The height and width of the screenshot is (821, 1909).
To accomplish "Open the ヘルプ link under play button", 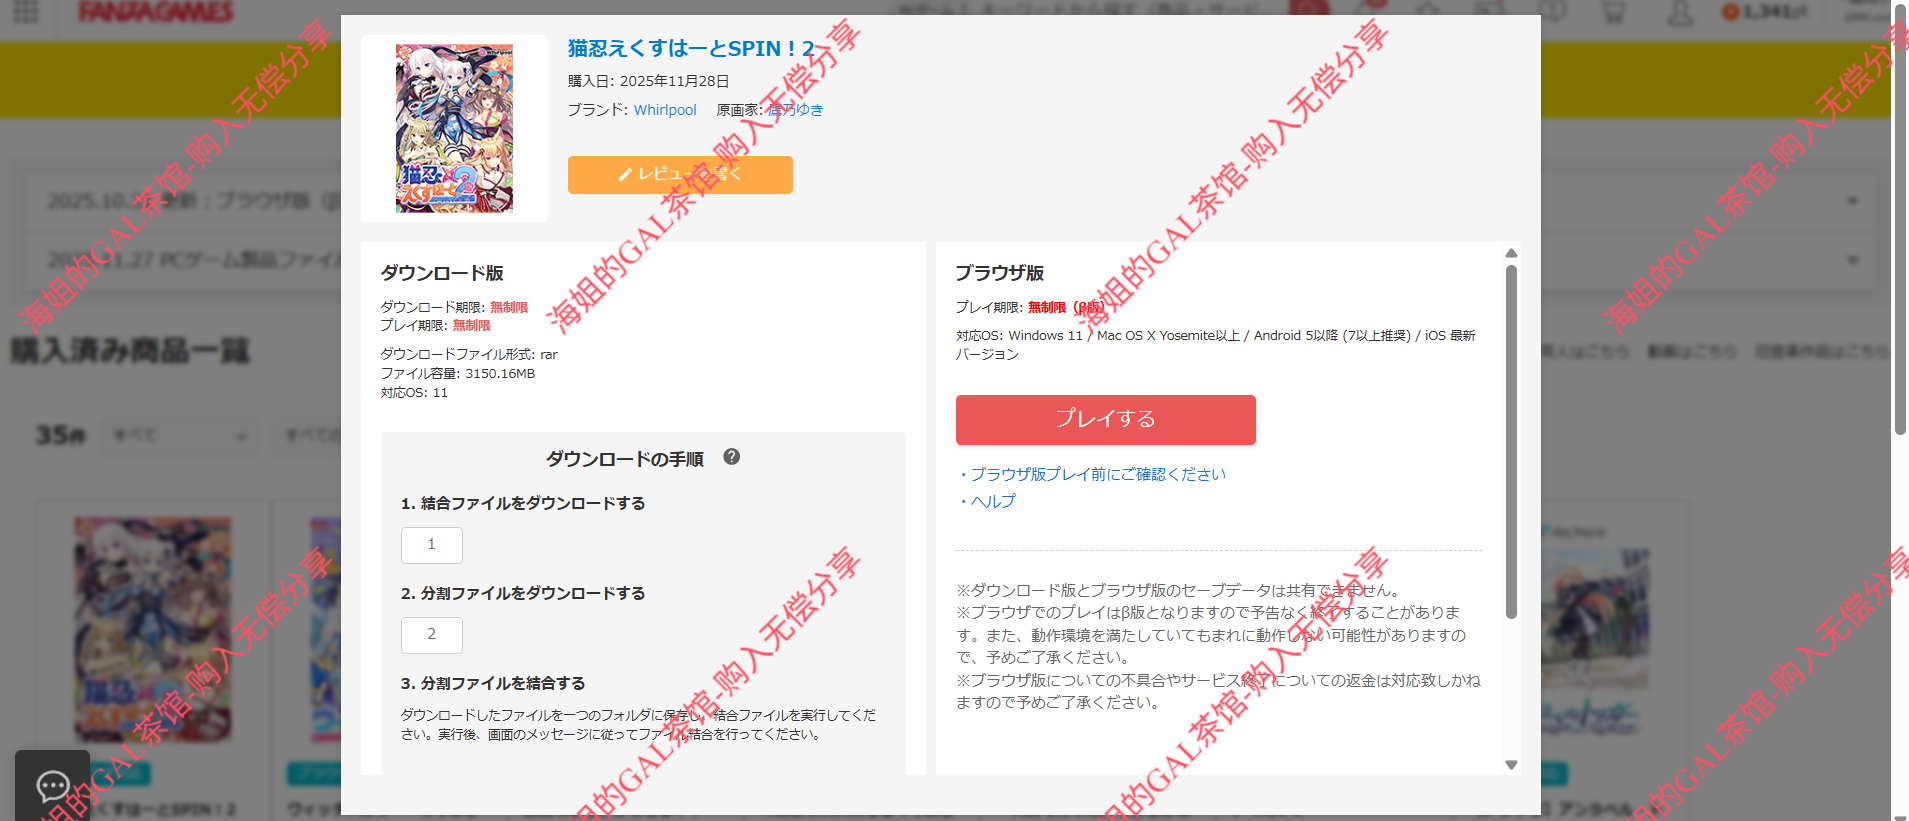I will [x=992, y=501].
